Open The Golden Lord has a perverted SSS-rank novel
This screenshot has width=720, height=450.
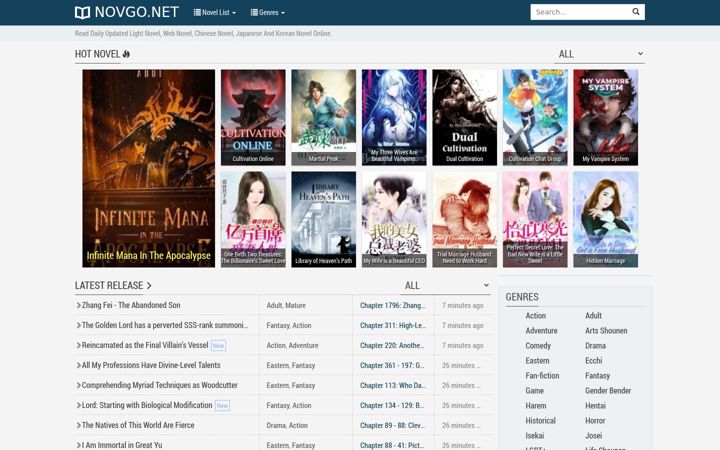[x=164, y=325]
